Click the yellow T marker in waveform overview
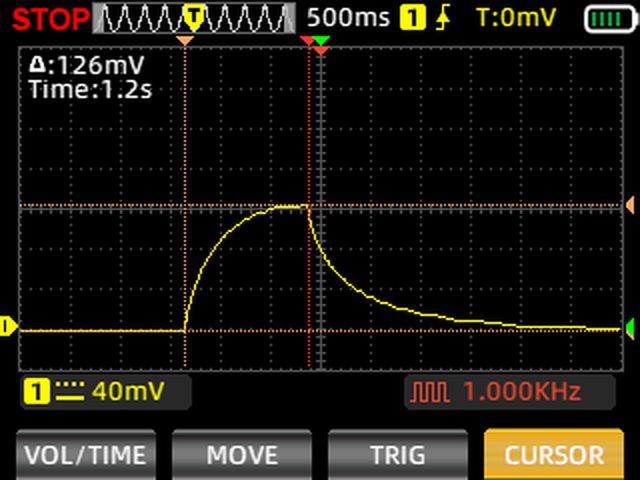This screenshot has width=640, height=480. [195, 16]
